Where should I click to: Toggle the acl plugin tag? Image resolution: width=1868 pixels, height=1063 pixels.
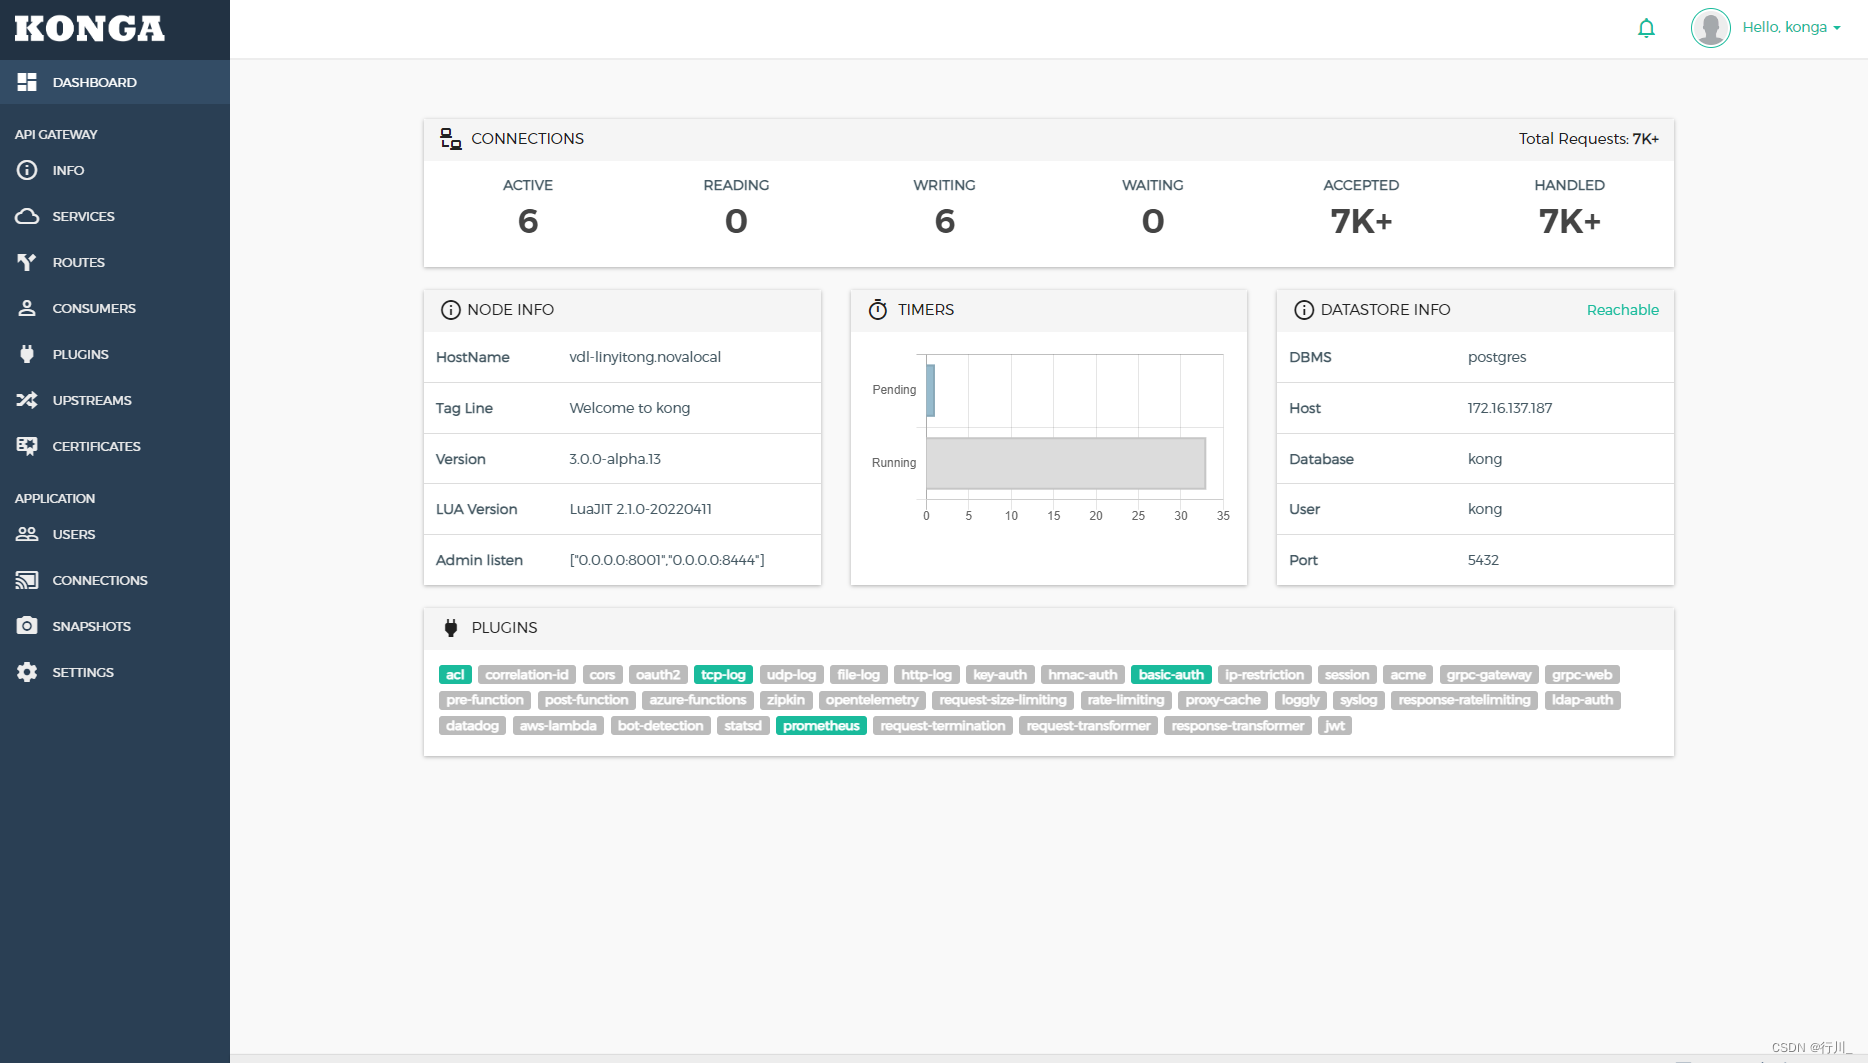[x=455, y=674]
